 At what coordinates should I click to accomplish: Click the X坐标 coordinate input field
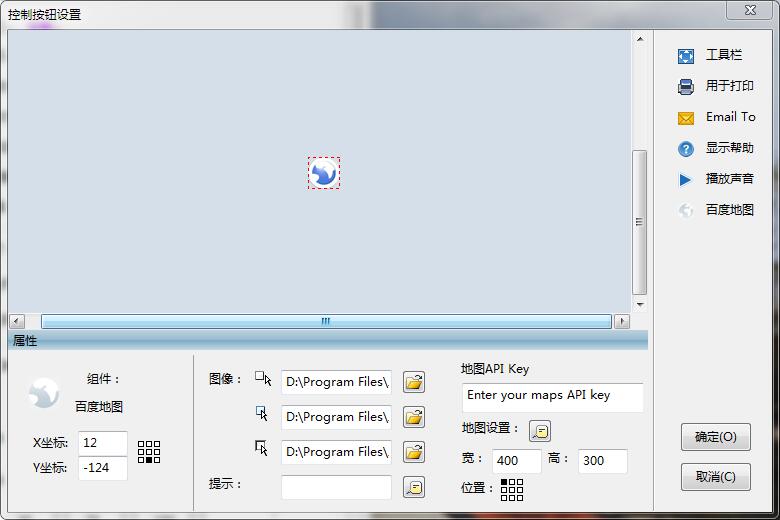[x=102, y=443]
